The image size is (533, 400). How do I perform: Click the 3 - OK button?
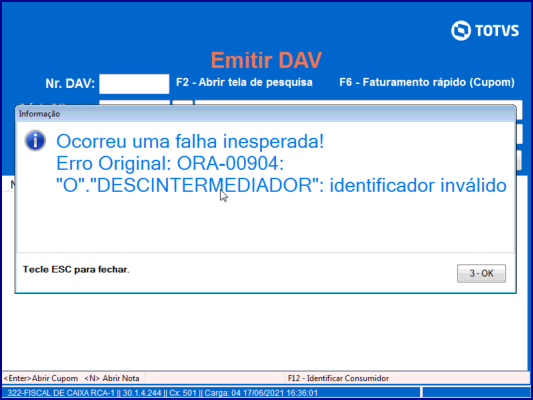(481, 274)
